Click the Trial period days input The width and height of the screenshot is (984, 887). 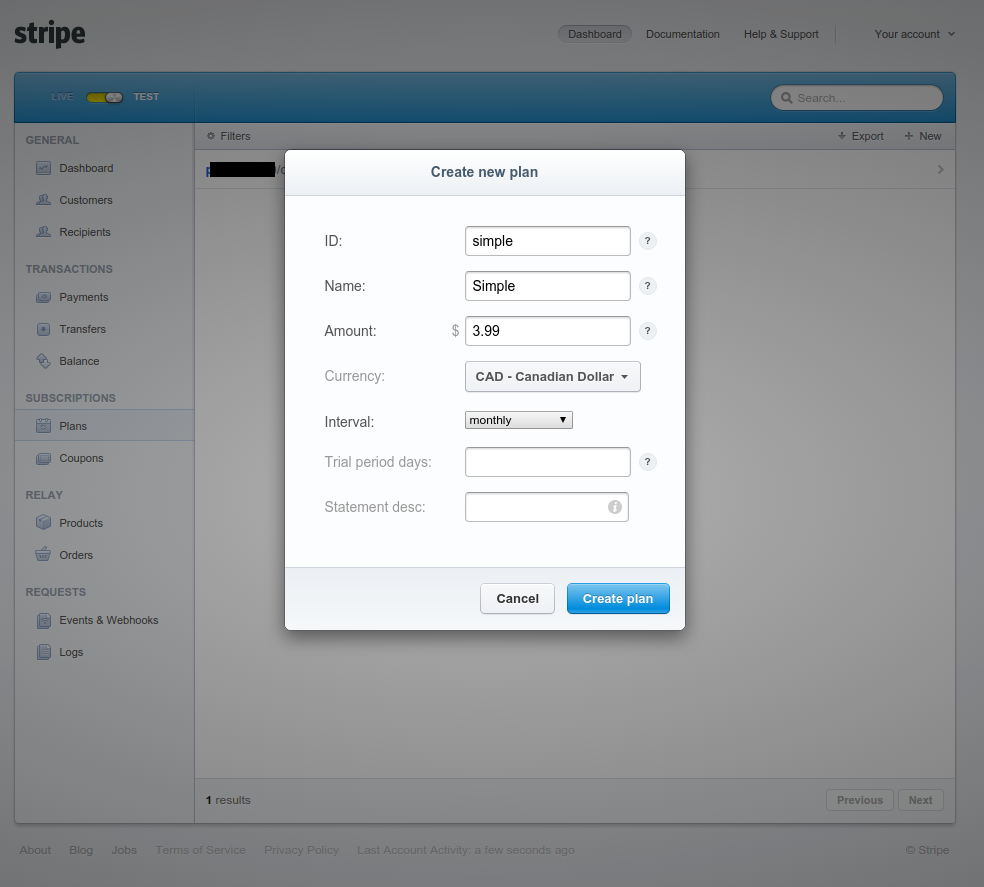point(547,462)
